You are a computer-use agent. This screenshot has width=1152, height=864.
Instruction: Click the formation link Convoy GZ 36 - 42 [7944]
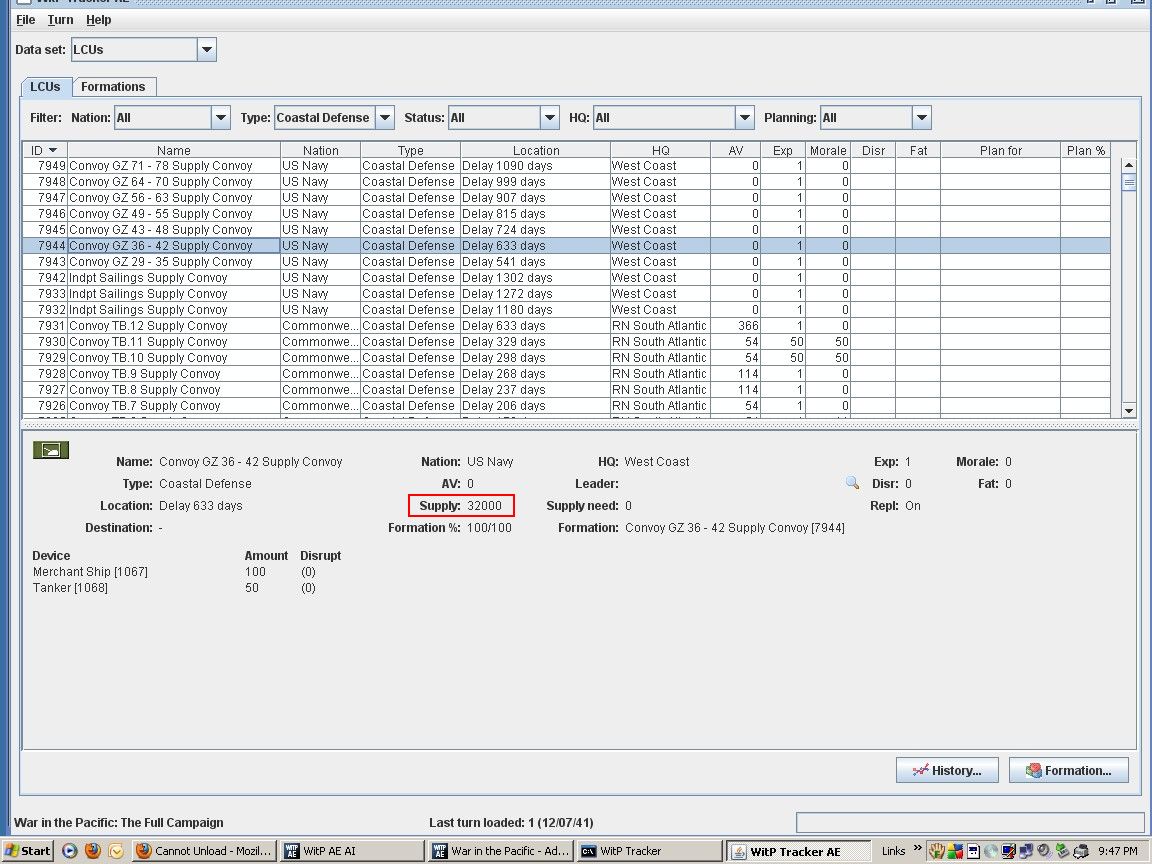(735, 528)
